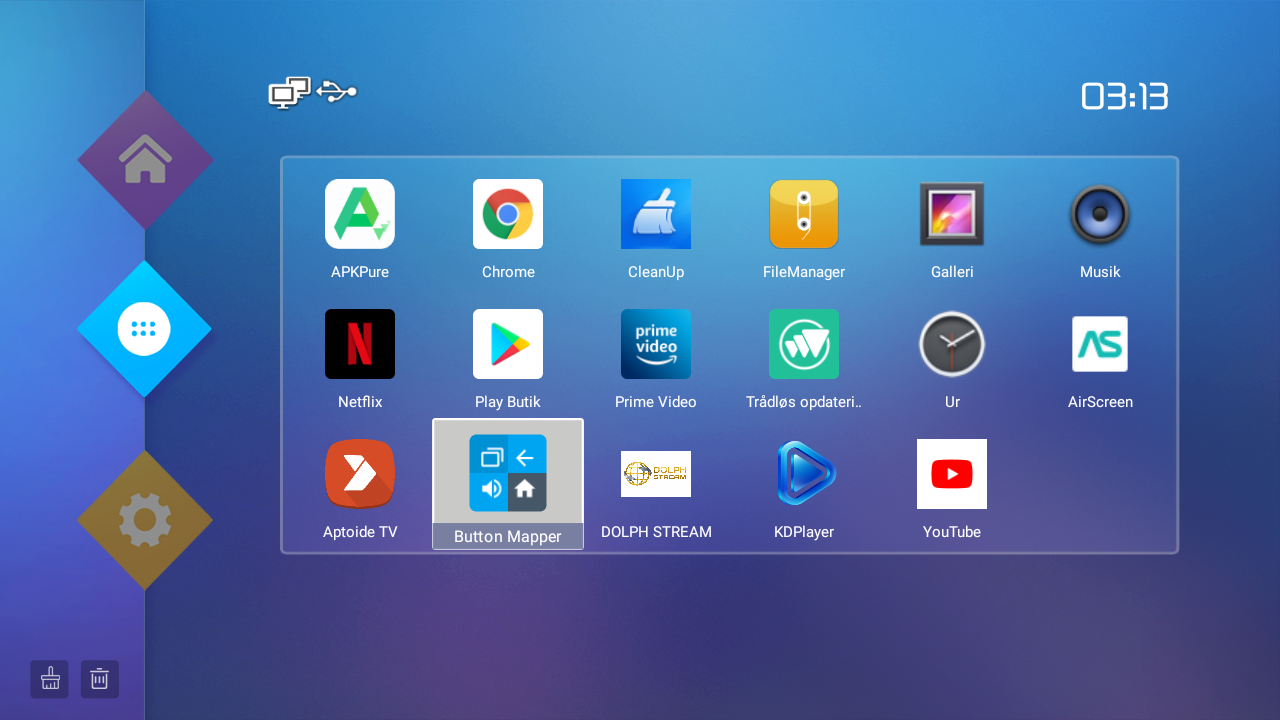The width and height of the screenshot is (1280, 720).
Task: Open the Galleri app
Action: pos(952,214)
